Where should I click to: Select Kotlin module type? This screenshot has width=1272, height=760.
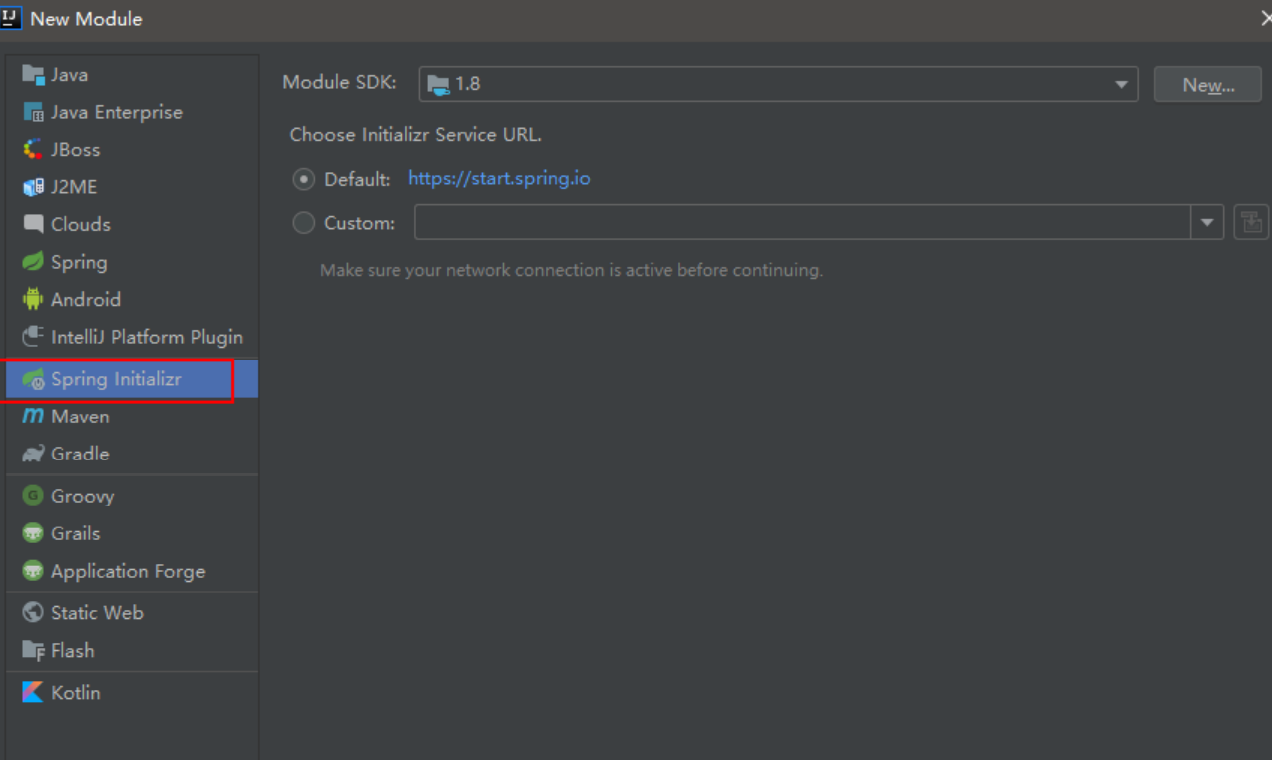coord(132,692)
